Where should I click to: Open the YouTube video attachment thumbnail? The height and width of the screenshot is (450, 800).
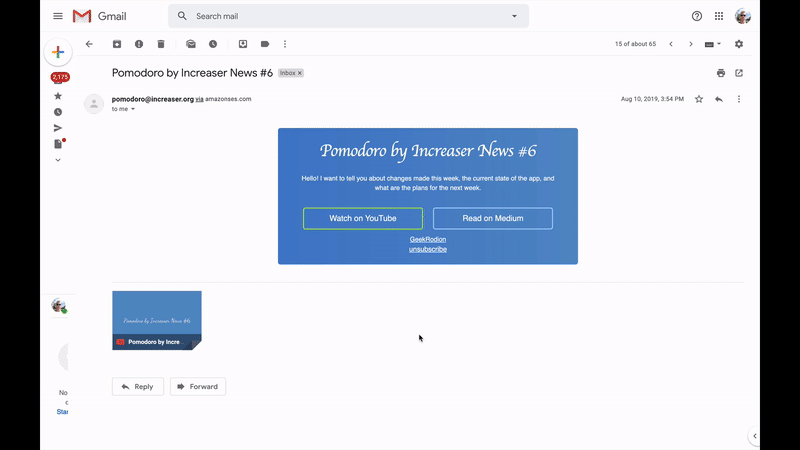pyautogui.click(x=157, y=320)
